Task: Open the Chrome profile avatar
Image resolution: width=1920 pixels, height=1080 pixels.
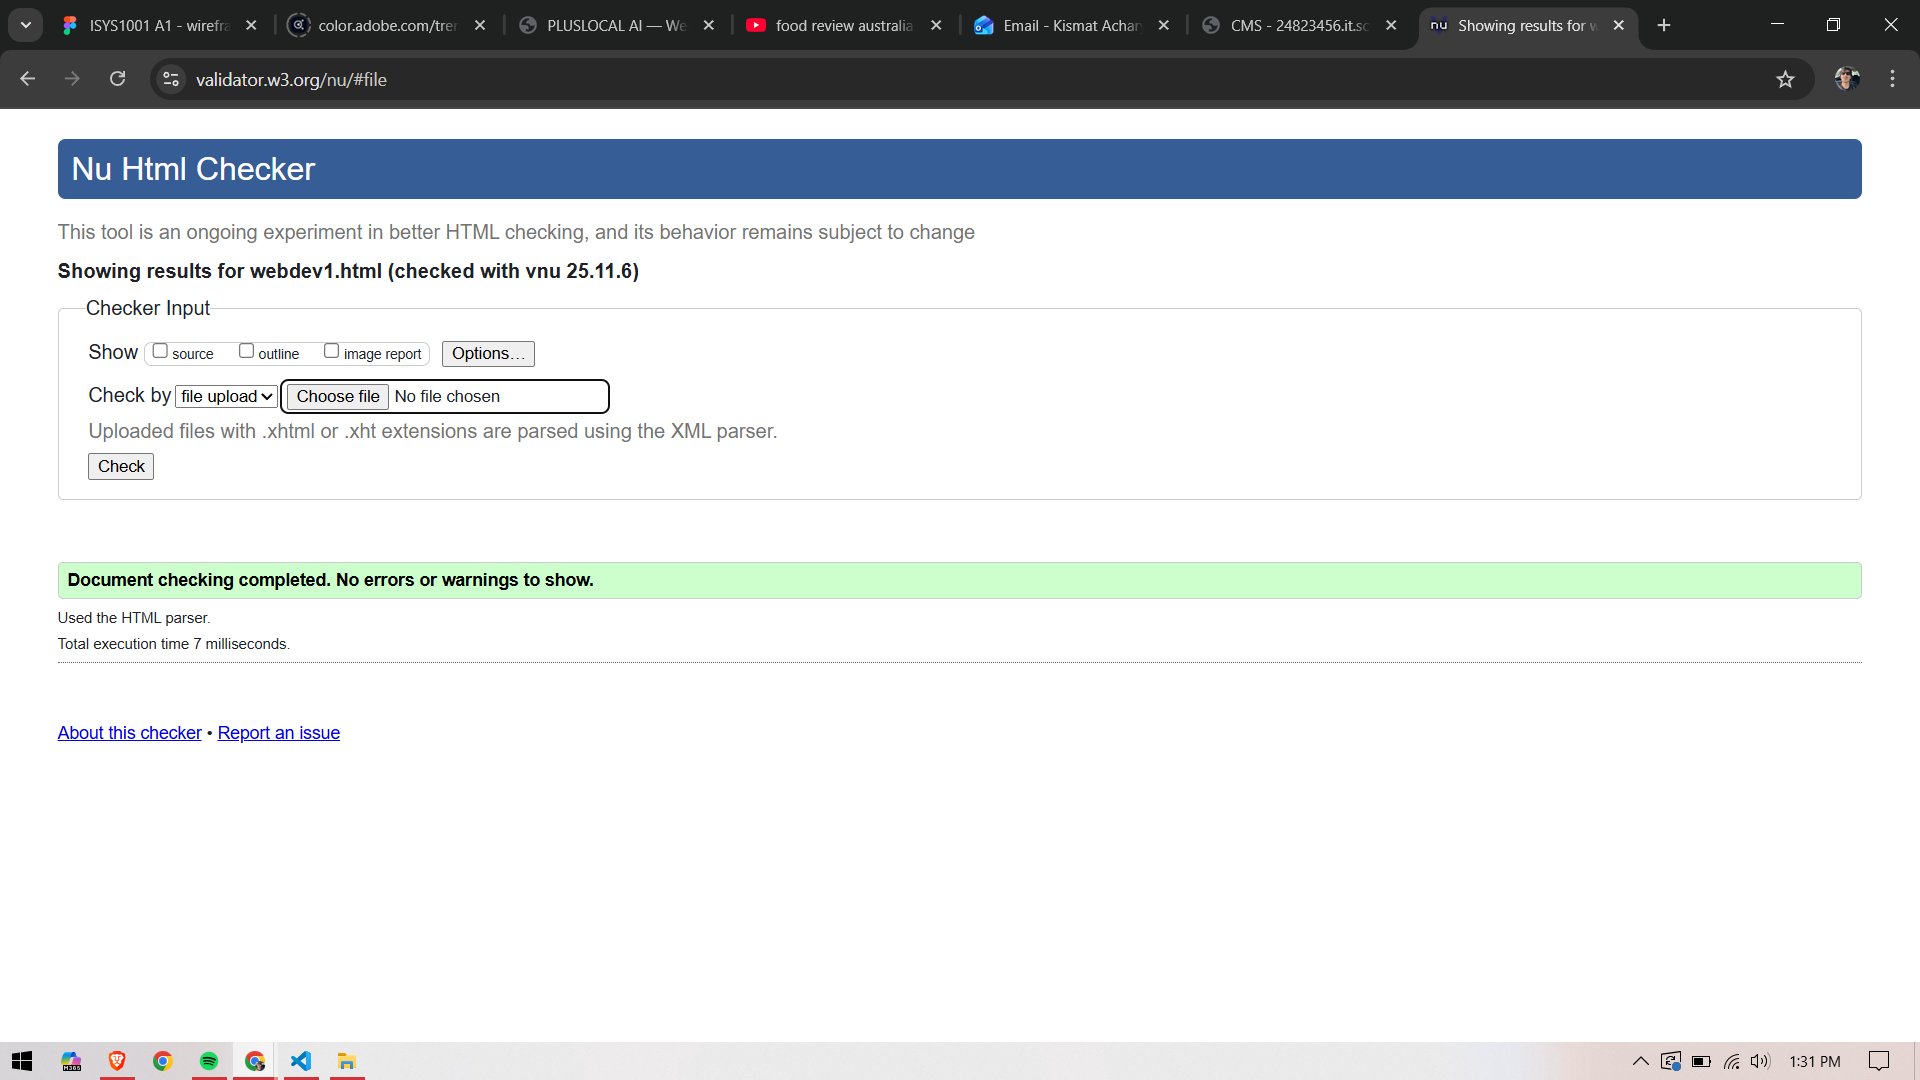Action: point(1847,79)
